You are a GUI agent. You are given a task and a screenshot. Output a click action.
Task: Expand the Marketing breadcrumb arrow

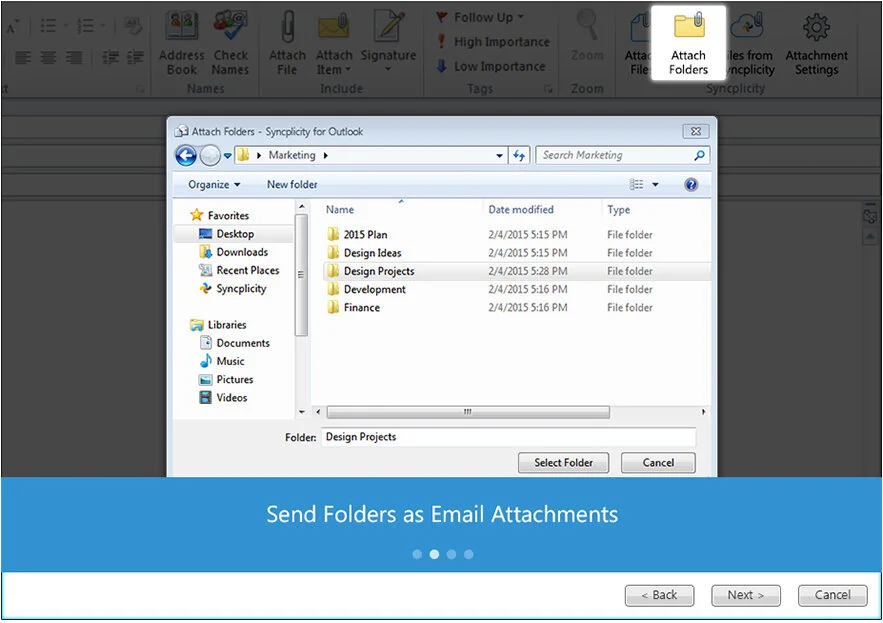tap(325, 155)
